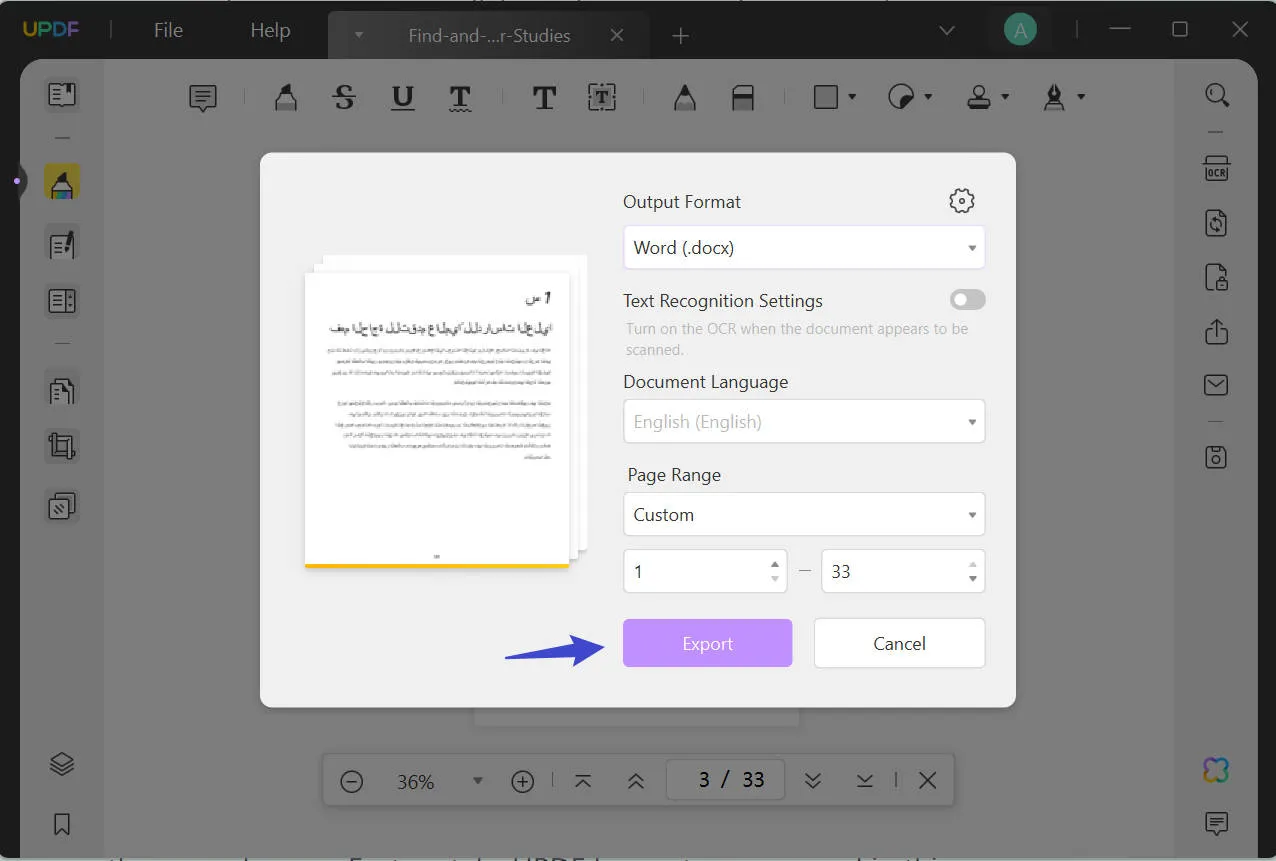
Task: Increase the ending page number stepper
Action: tap(972, 564)
